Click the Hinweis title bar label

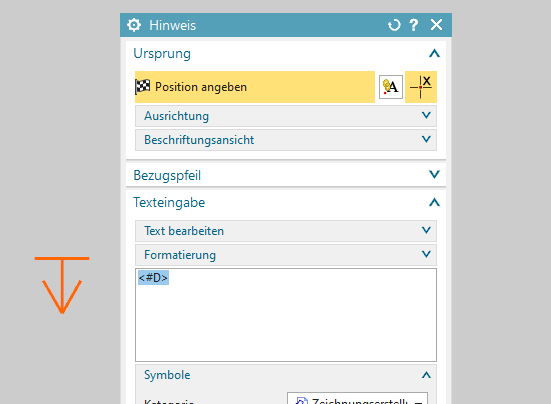coord(173,25)
